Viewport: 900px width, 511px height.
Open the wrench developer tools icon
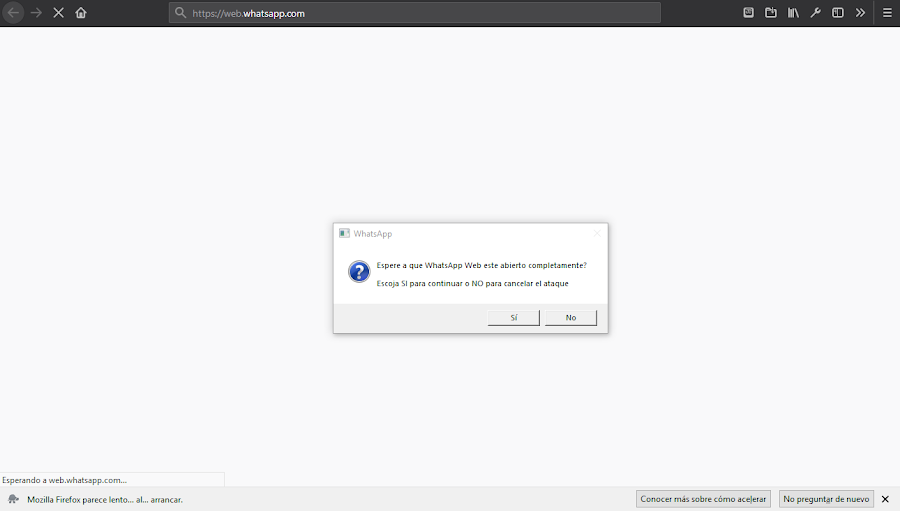tap(816, 13)
